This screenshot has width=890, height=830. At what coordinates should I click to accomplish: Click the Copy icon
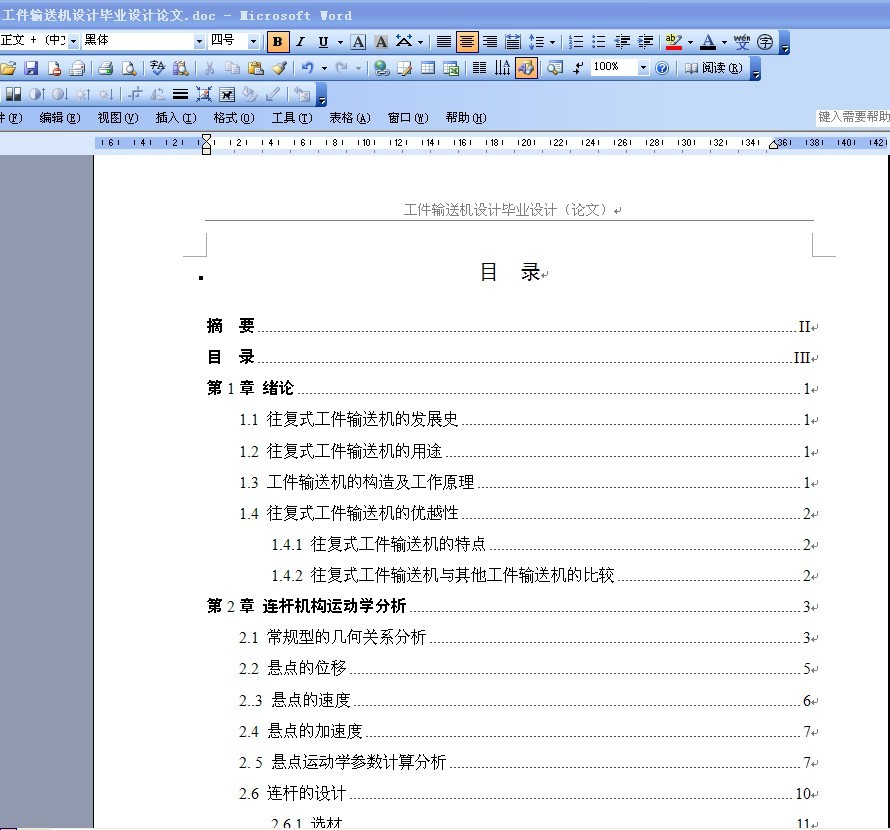pos(232,68)
